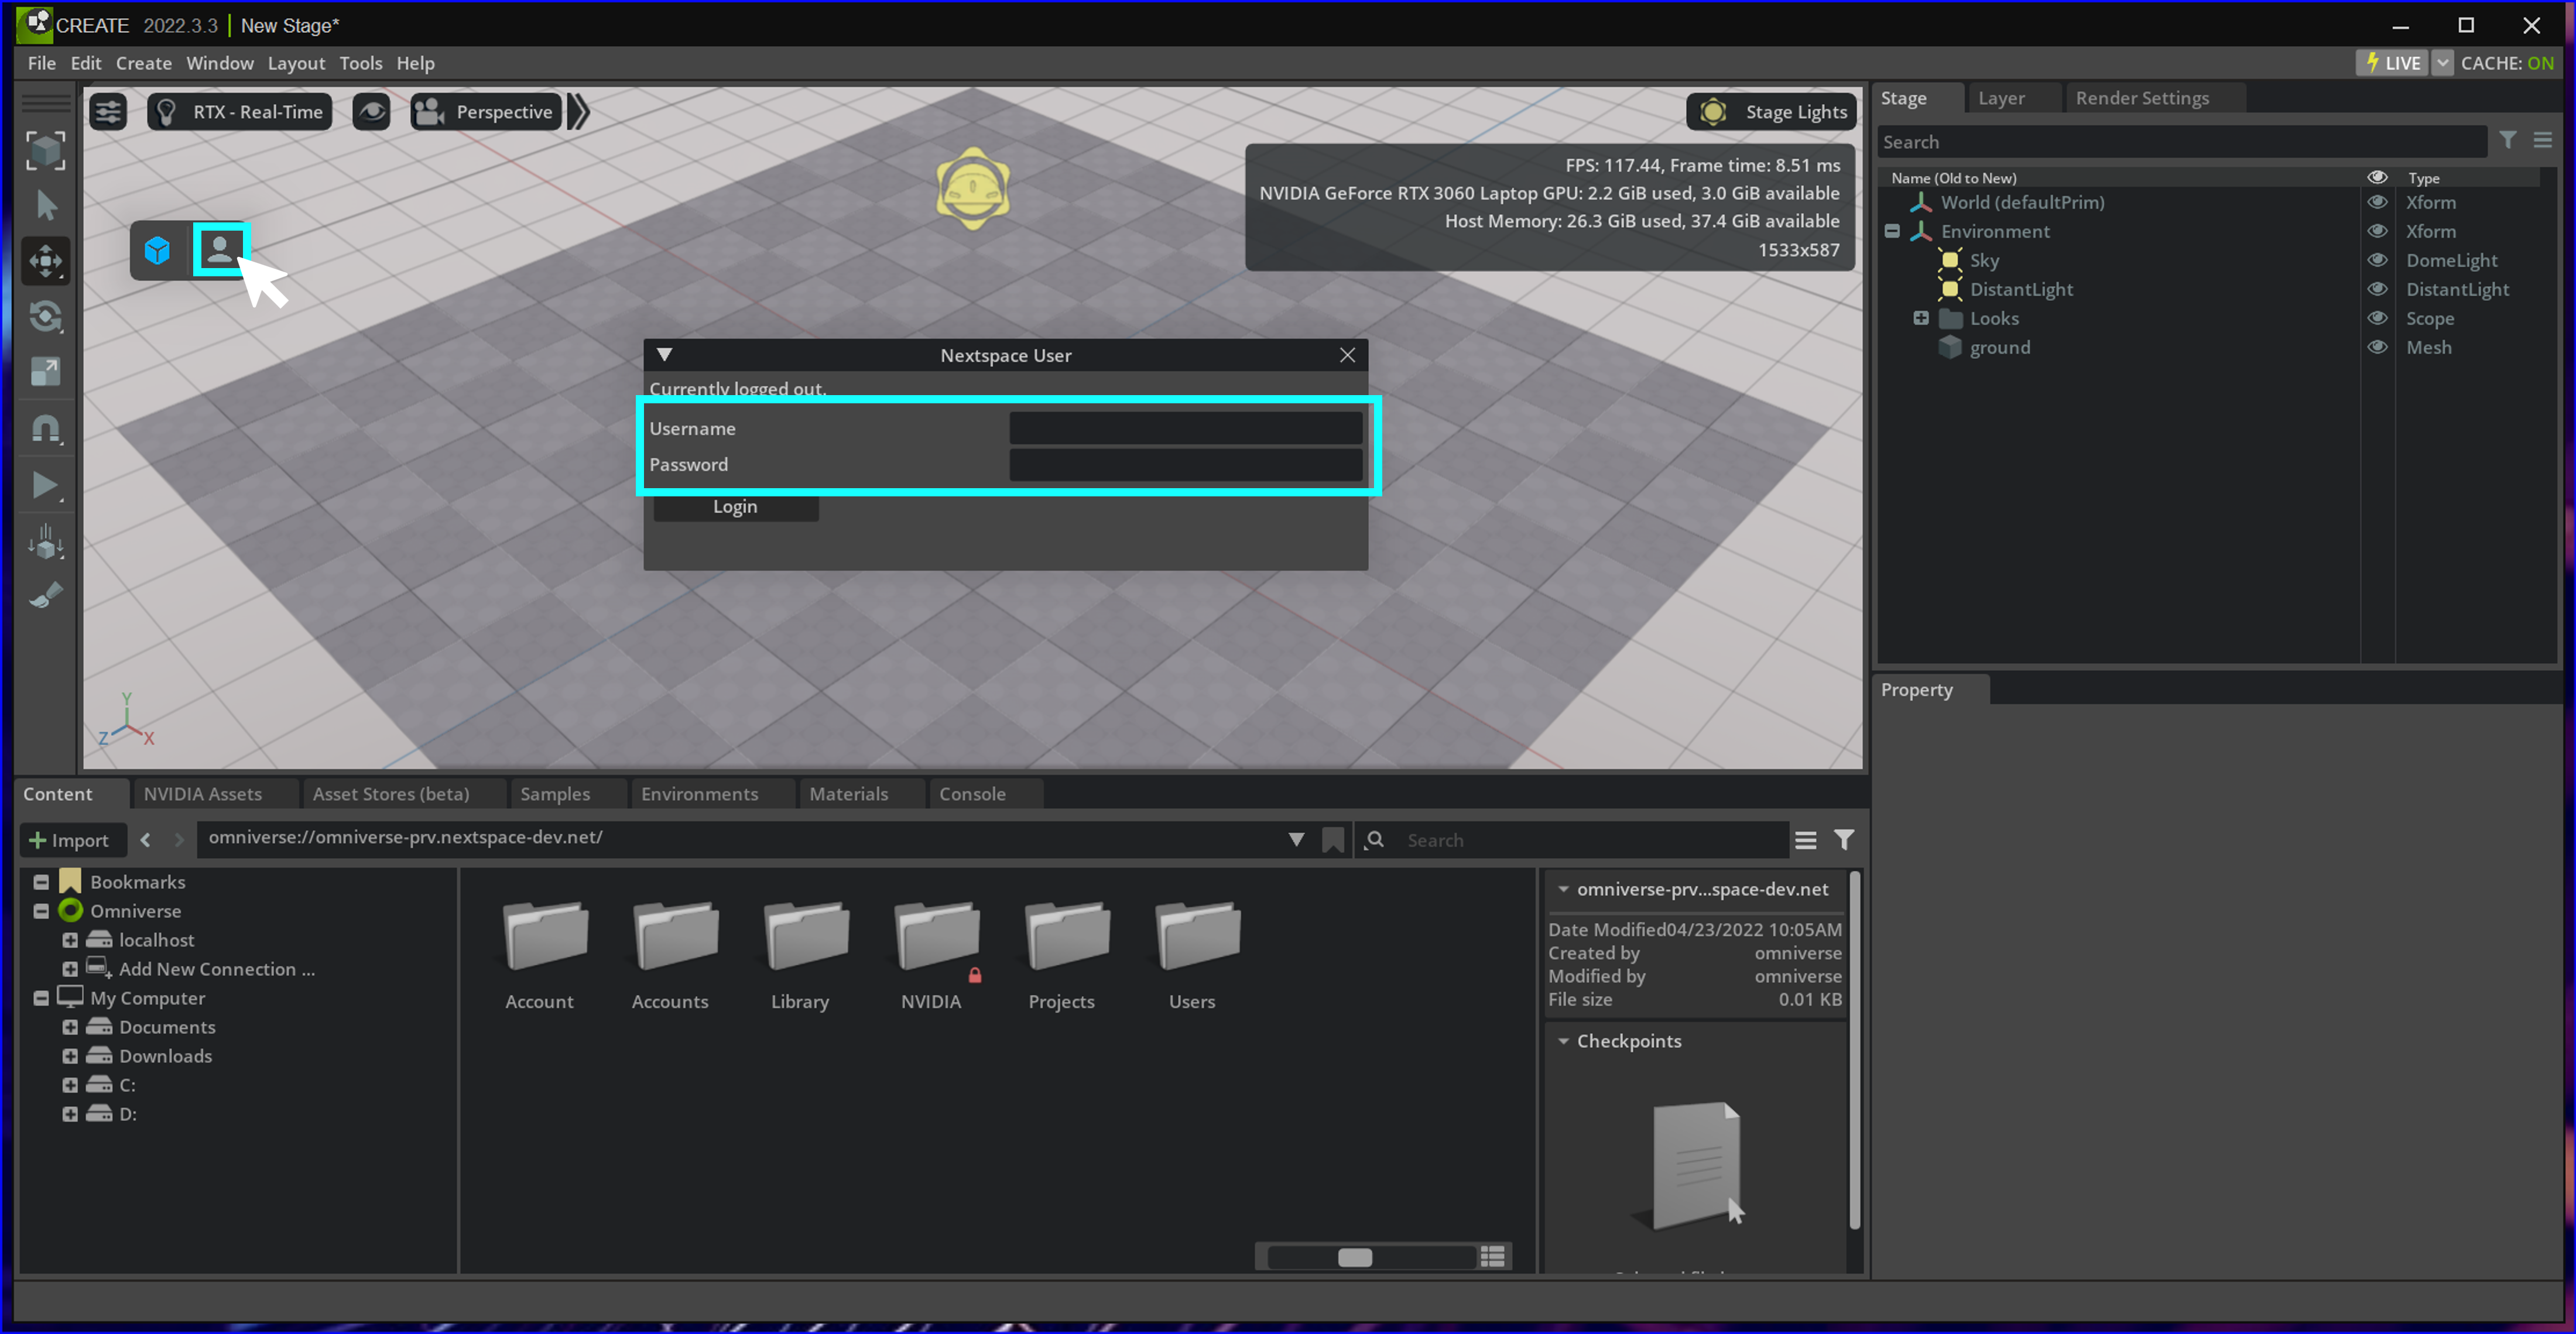The image size is (2576, 1334).
Task: Click the Play simulation button
Action: [x=44, y=485]
